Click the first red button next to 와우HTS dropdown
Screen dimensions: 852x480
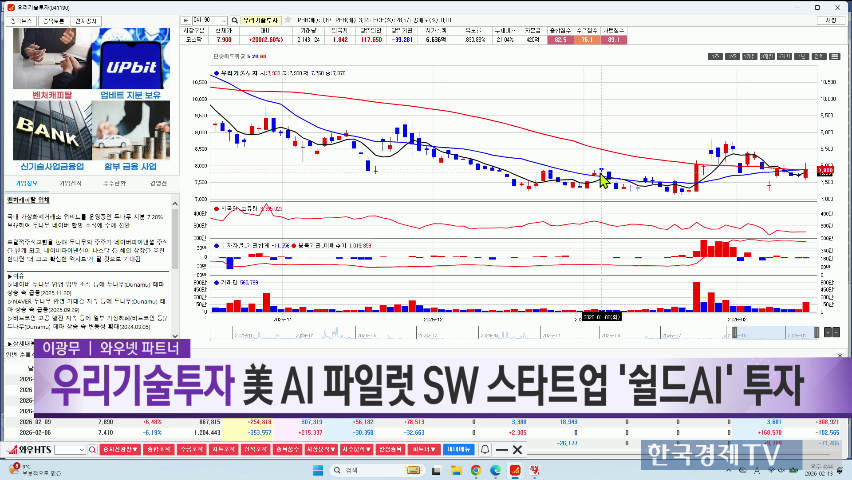pos(118,450)
